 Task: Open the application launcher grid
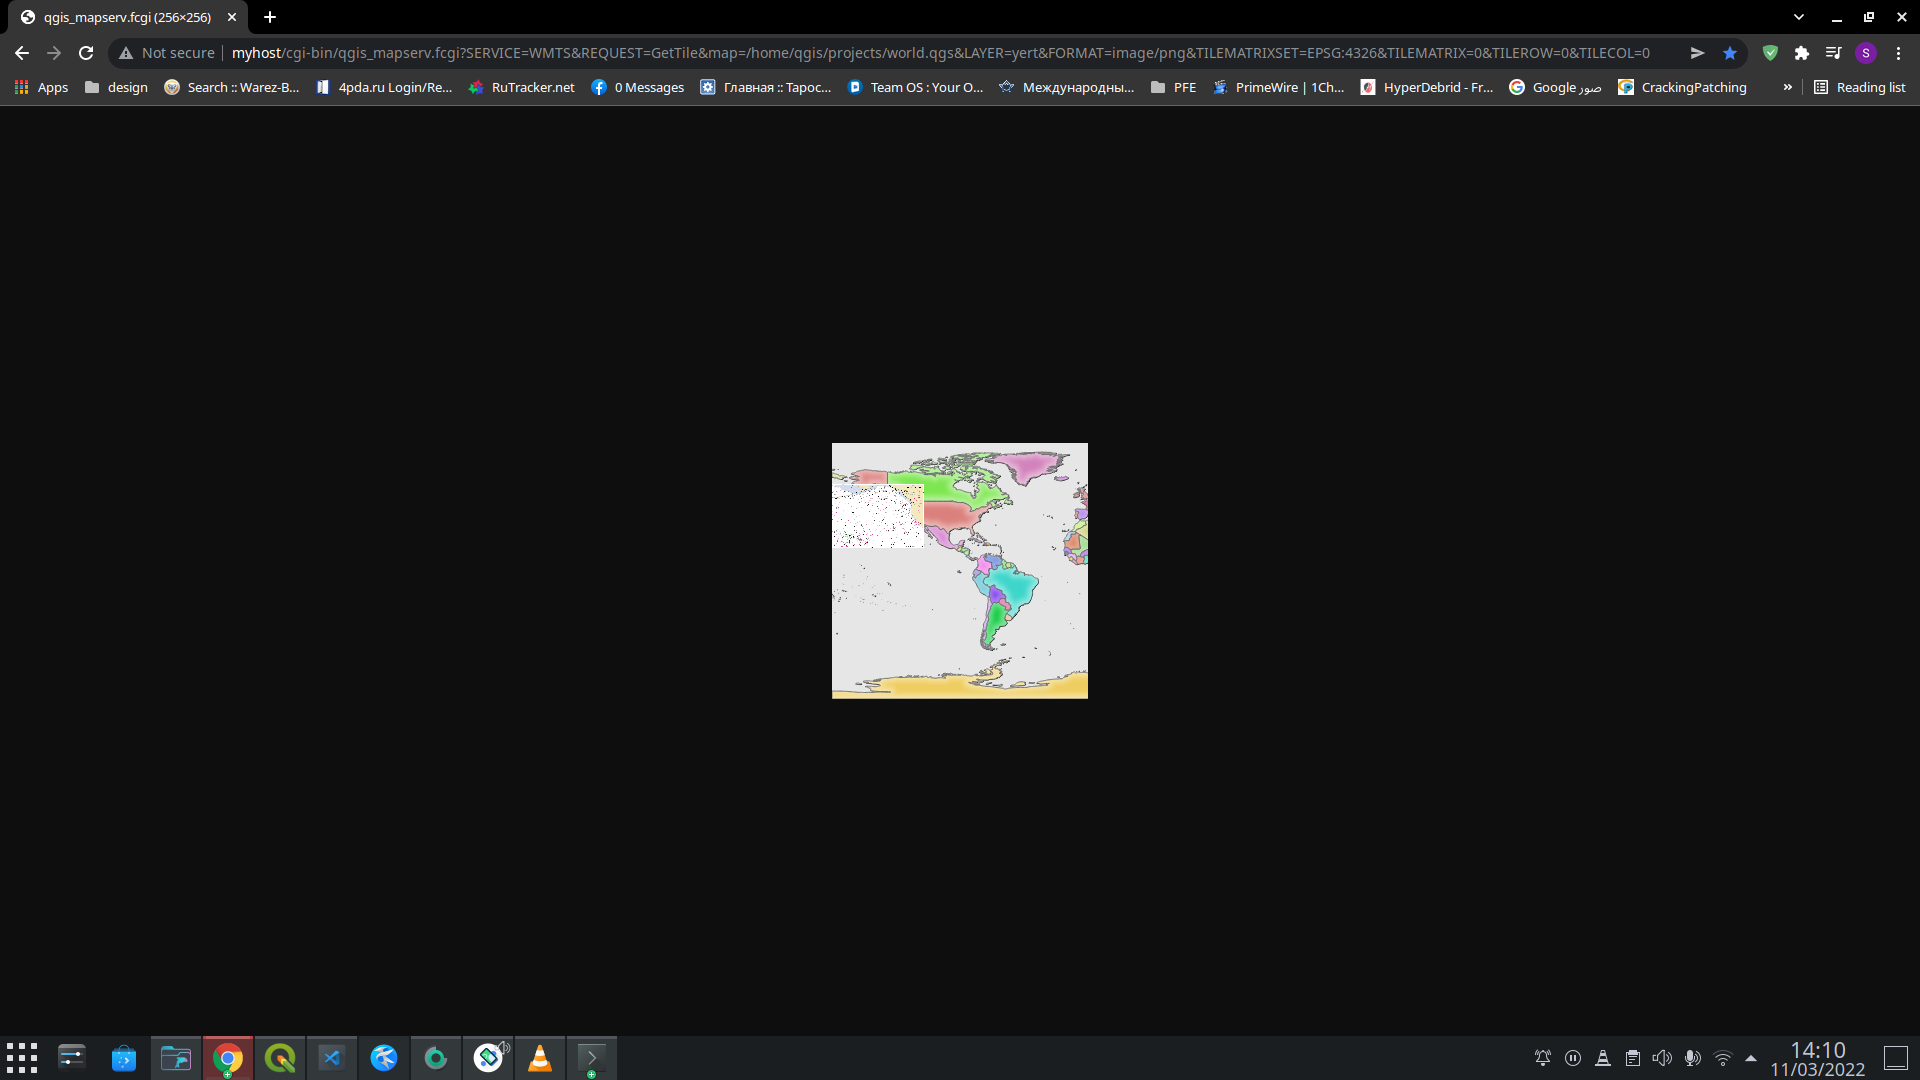[x=22, y=1058]
